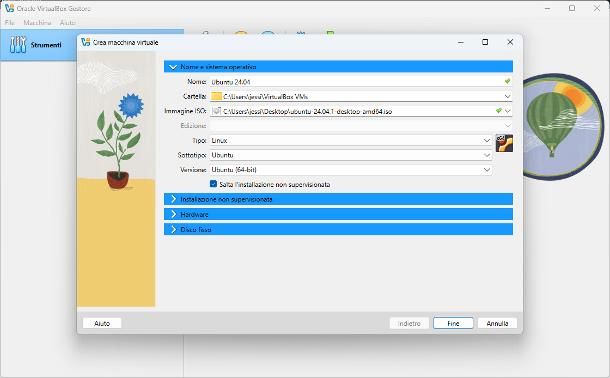Click the Ubuntu OS type icon
610x378 pixels.
504,143
